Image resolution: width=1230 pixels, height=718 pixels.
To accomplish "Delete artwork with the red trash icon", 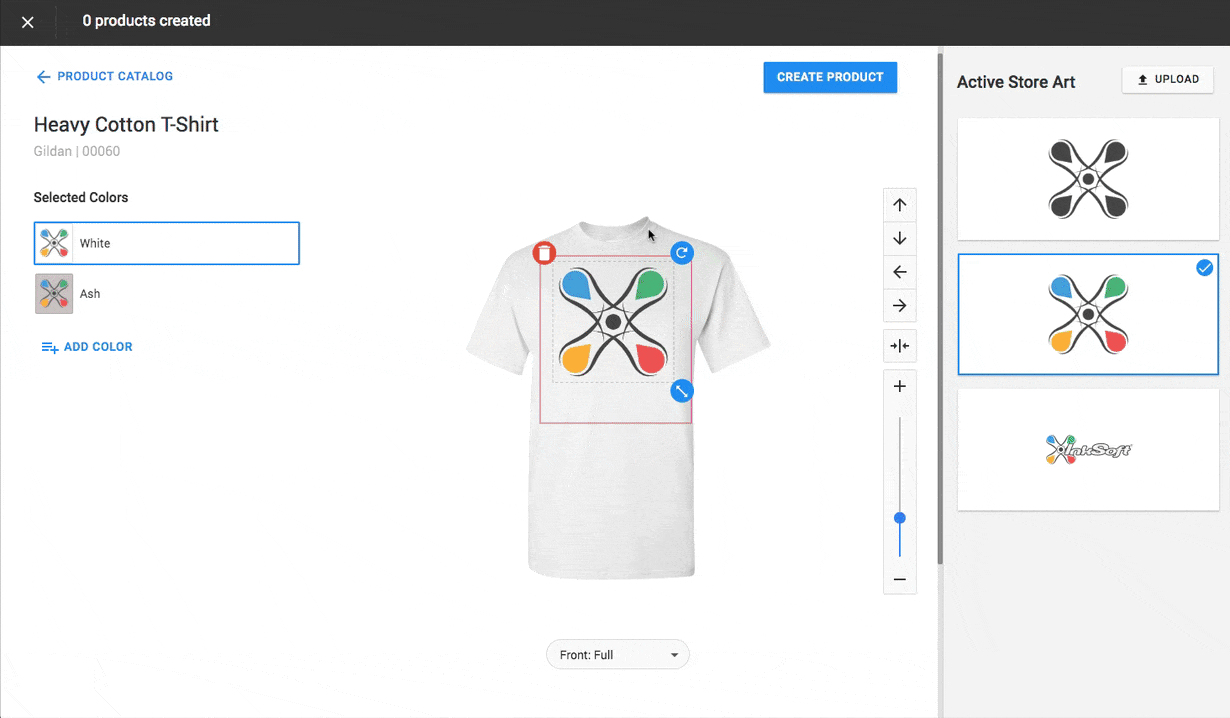I will pos(544,253).
